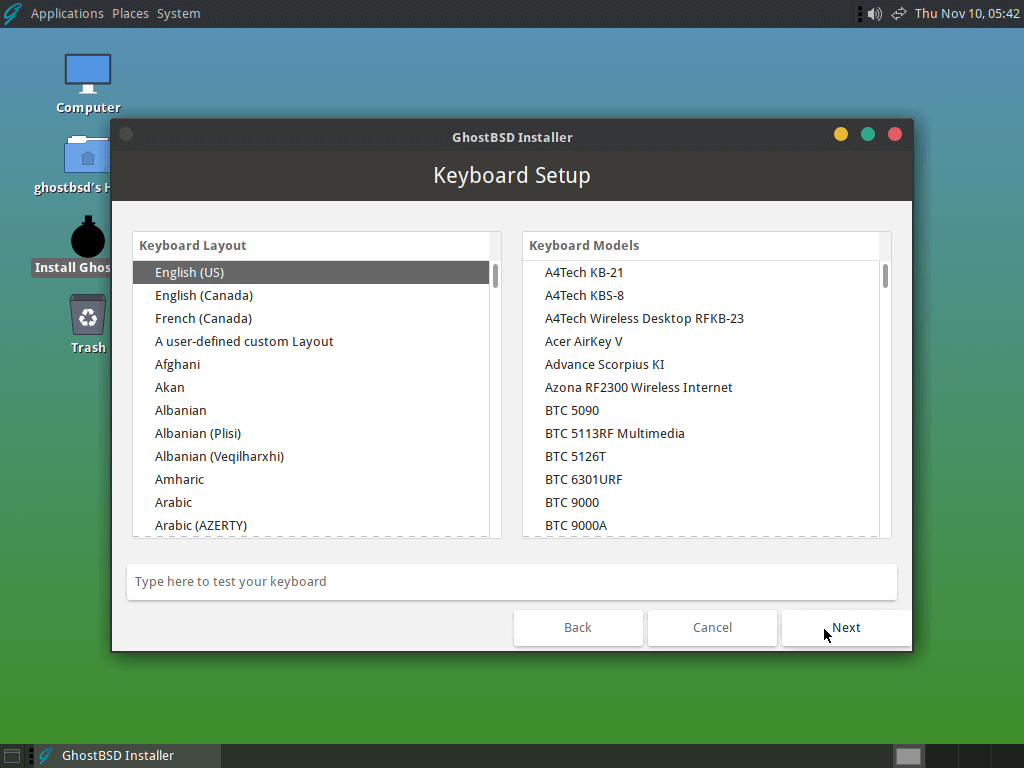Open the Places menu

tap(130, 13)
